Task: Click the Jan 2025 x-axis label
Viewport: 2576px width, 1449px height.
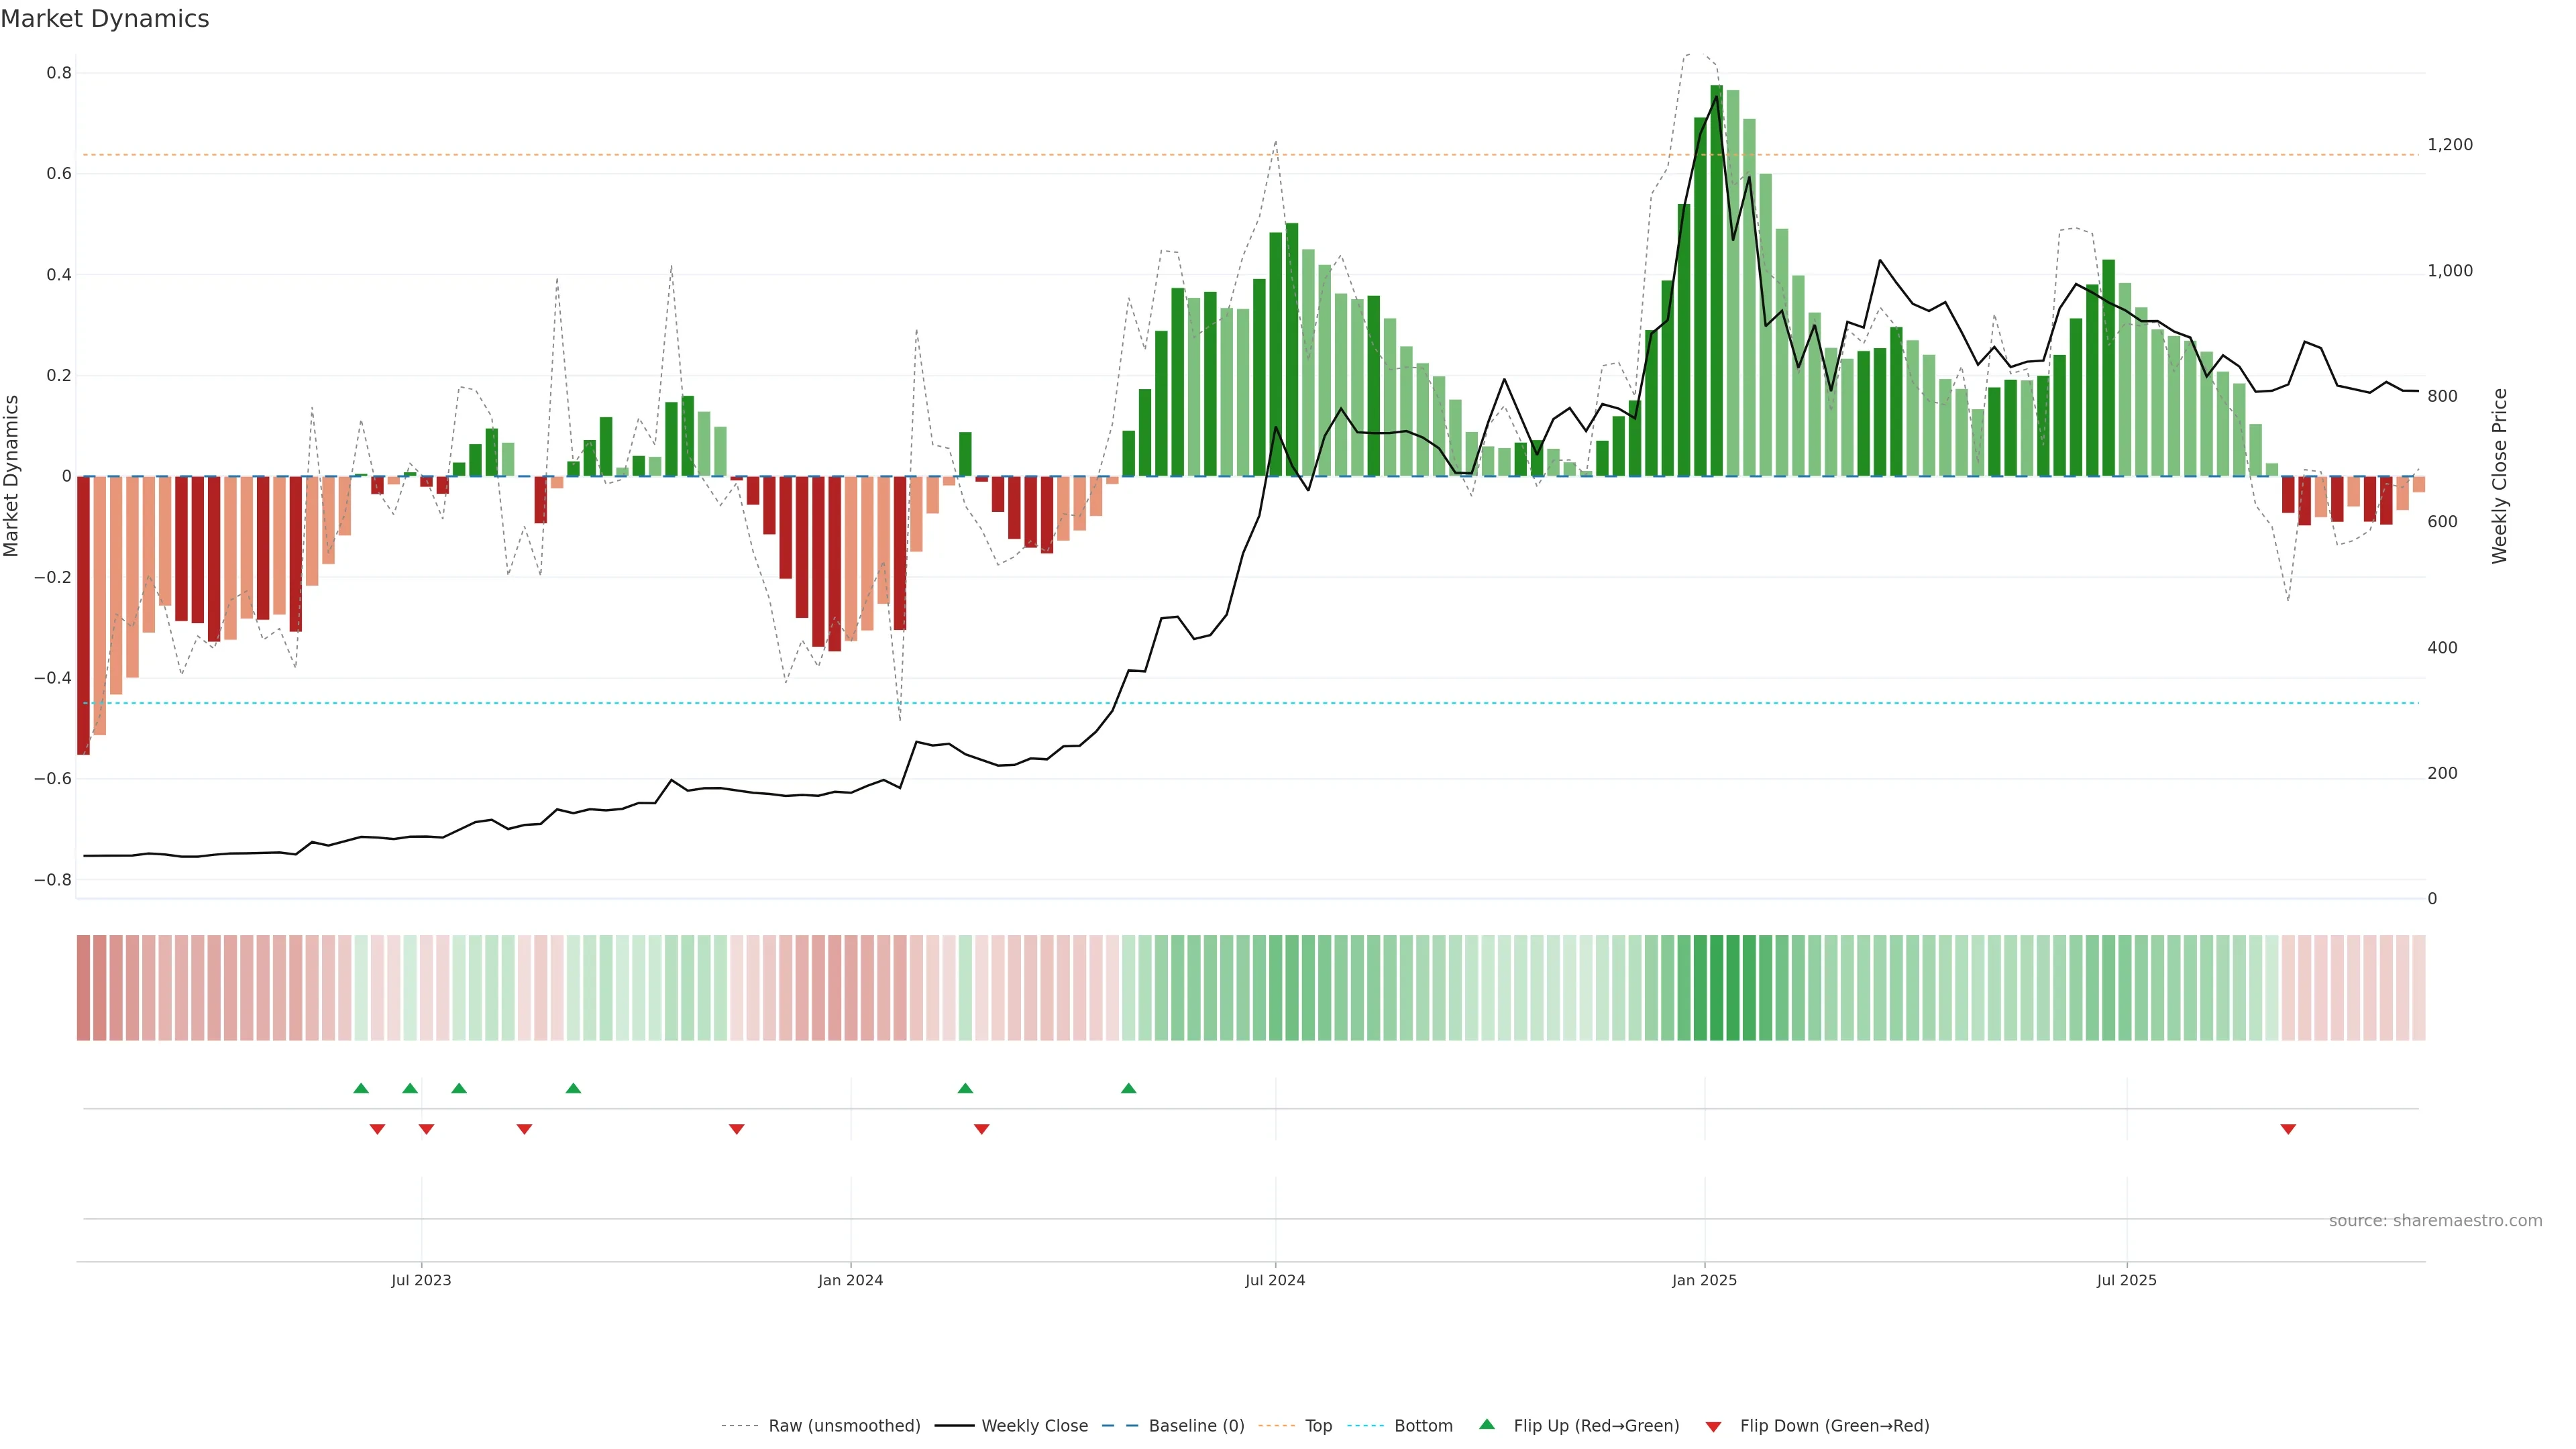Action: [1704, 1280]
